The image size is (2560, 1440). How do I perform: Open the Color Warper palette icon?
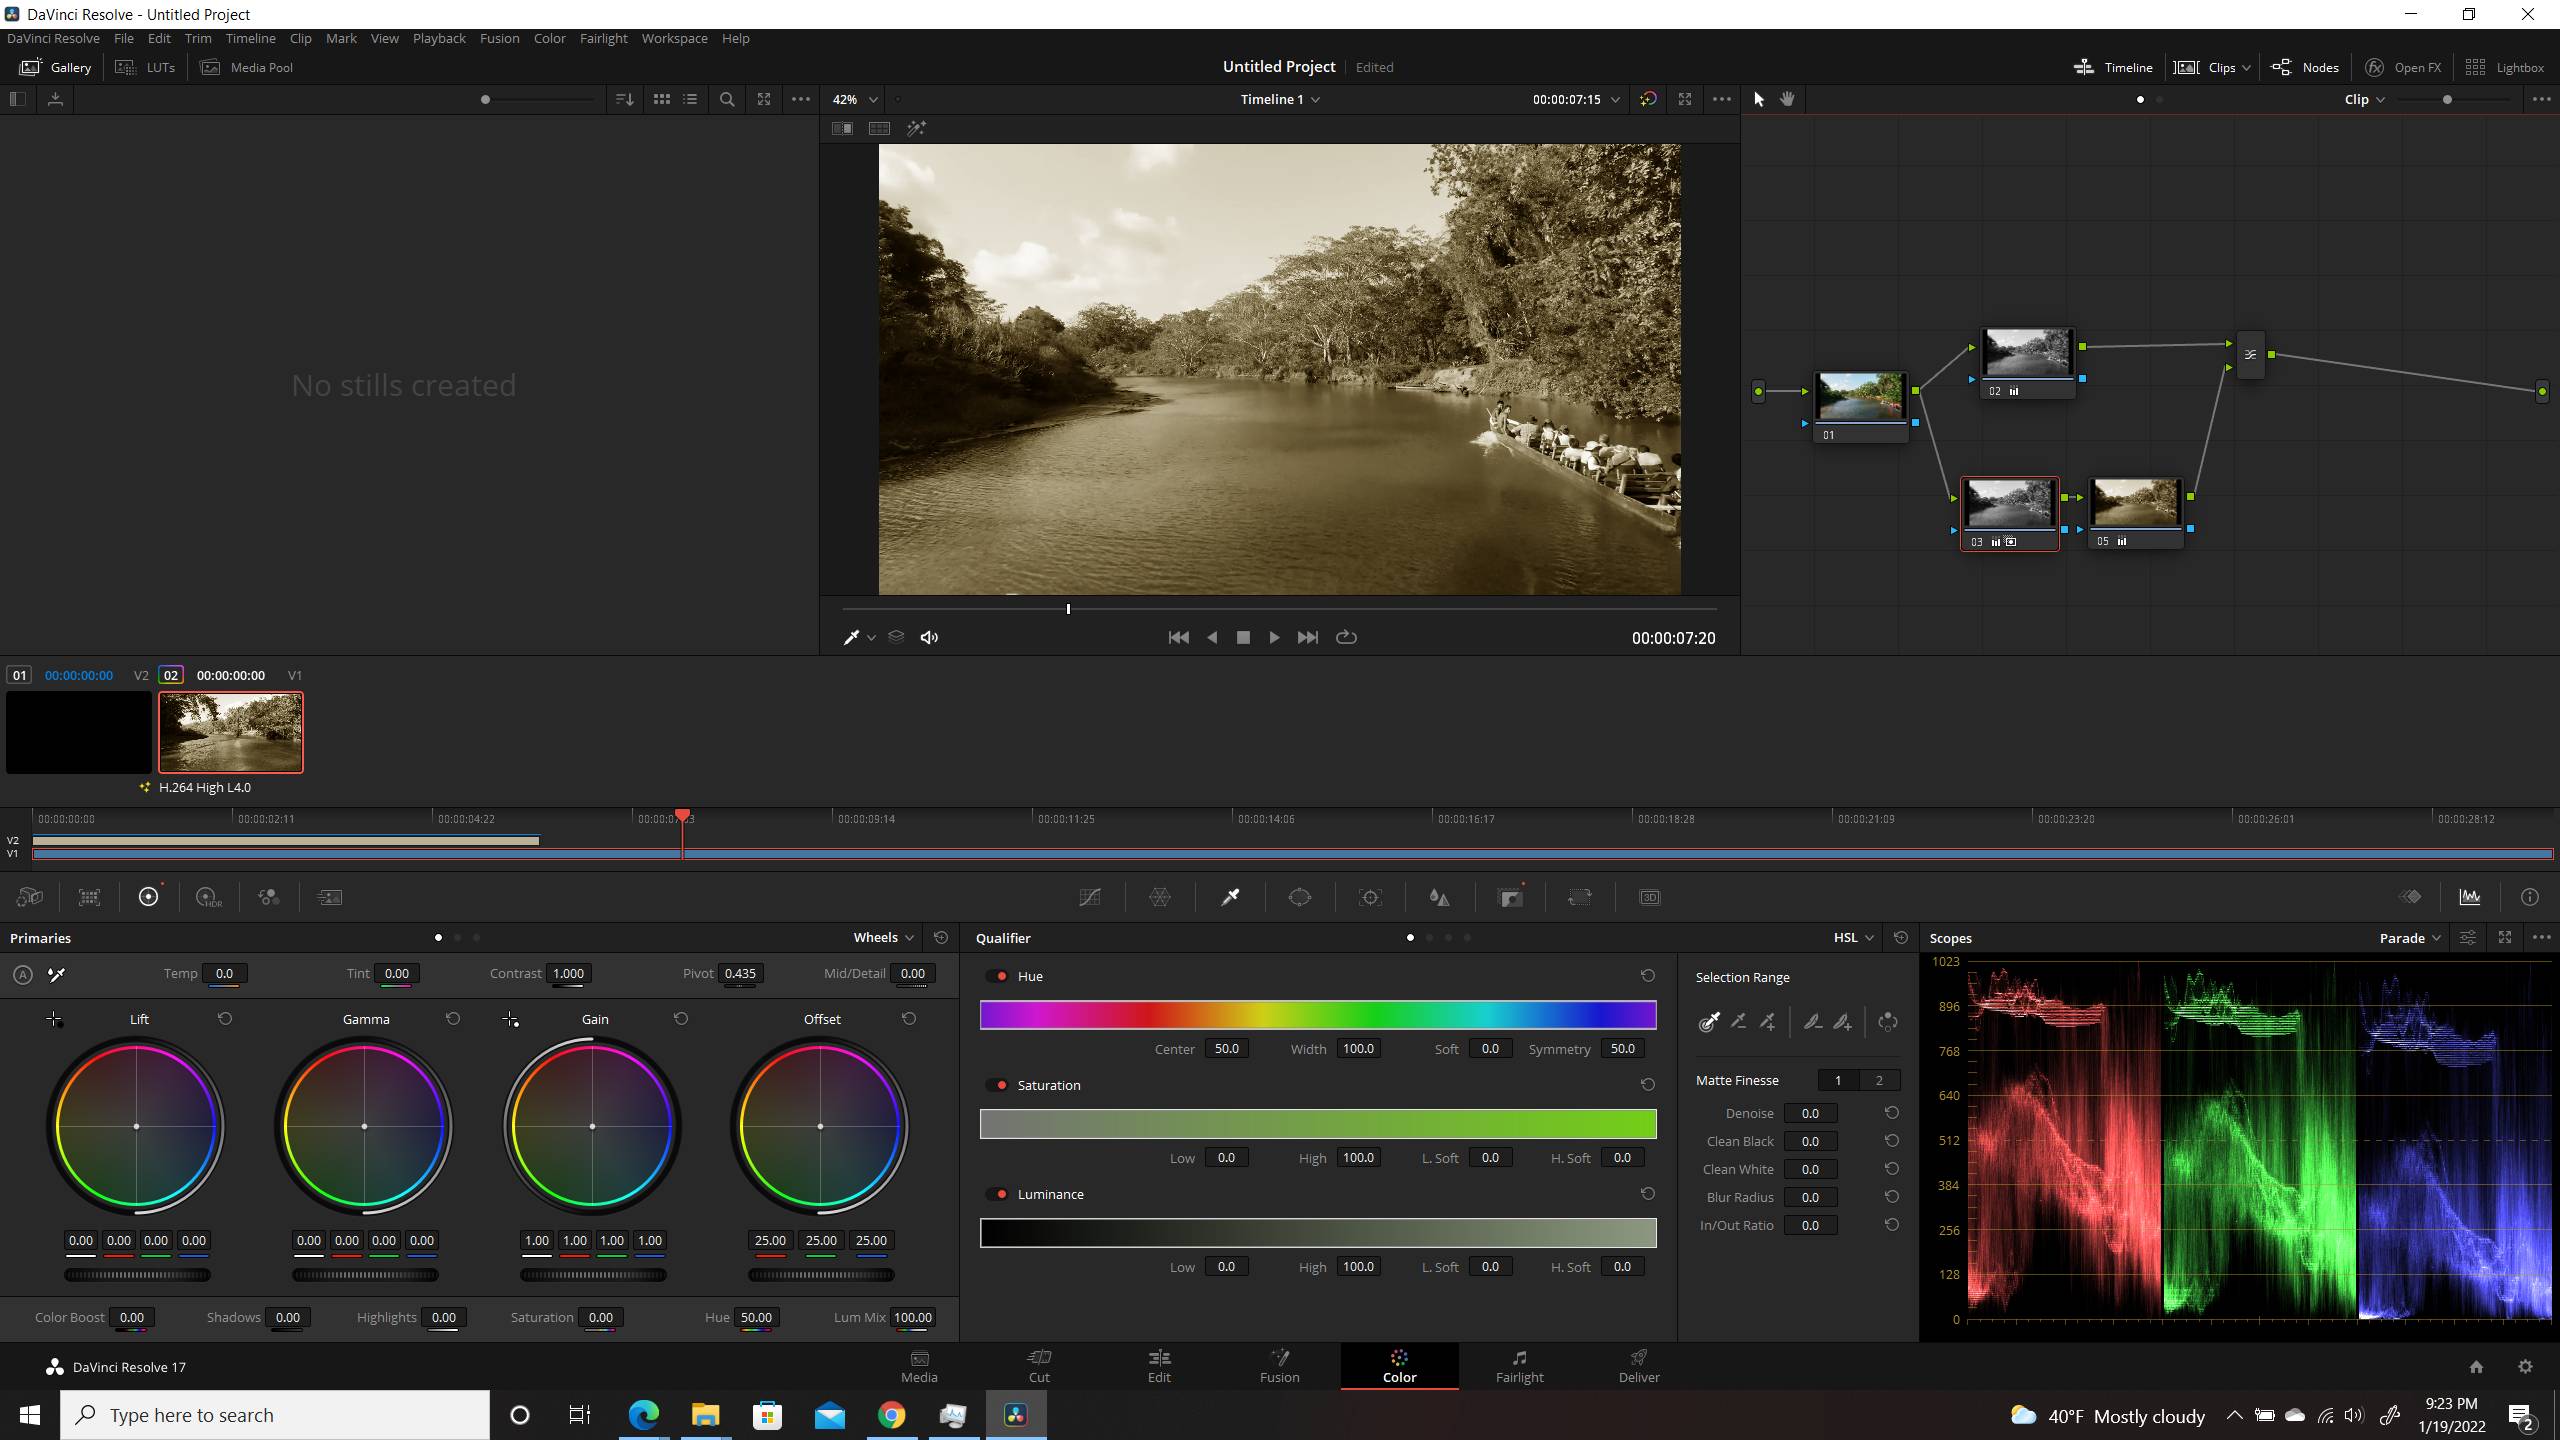[1160, 897]
